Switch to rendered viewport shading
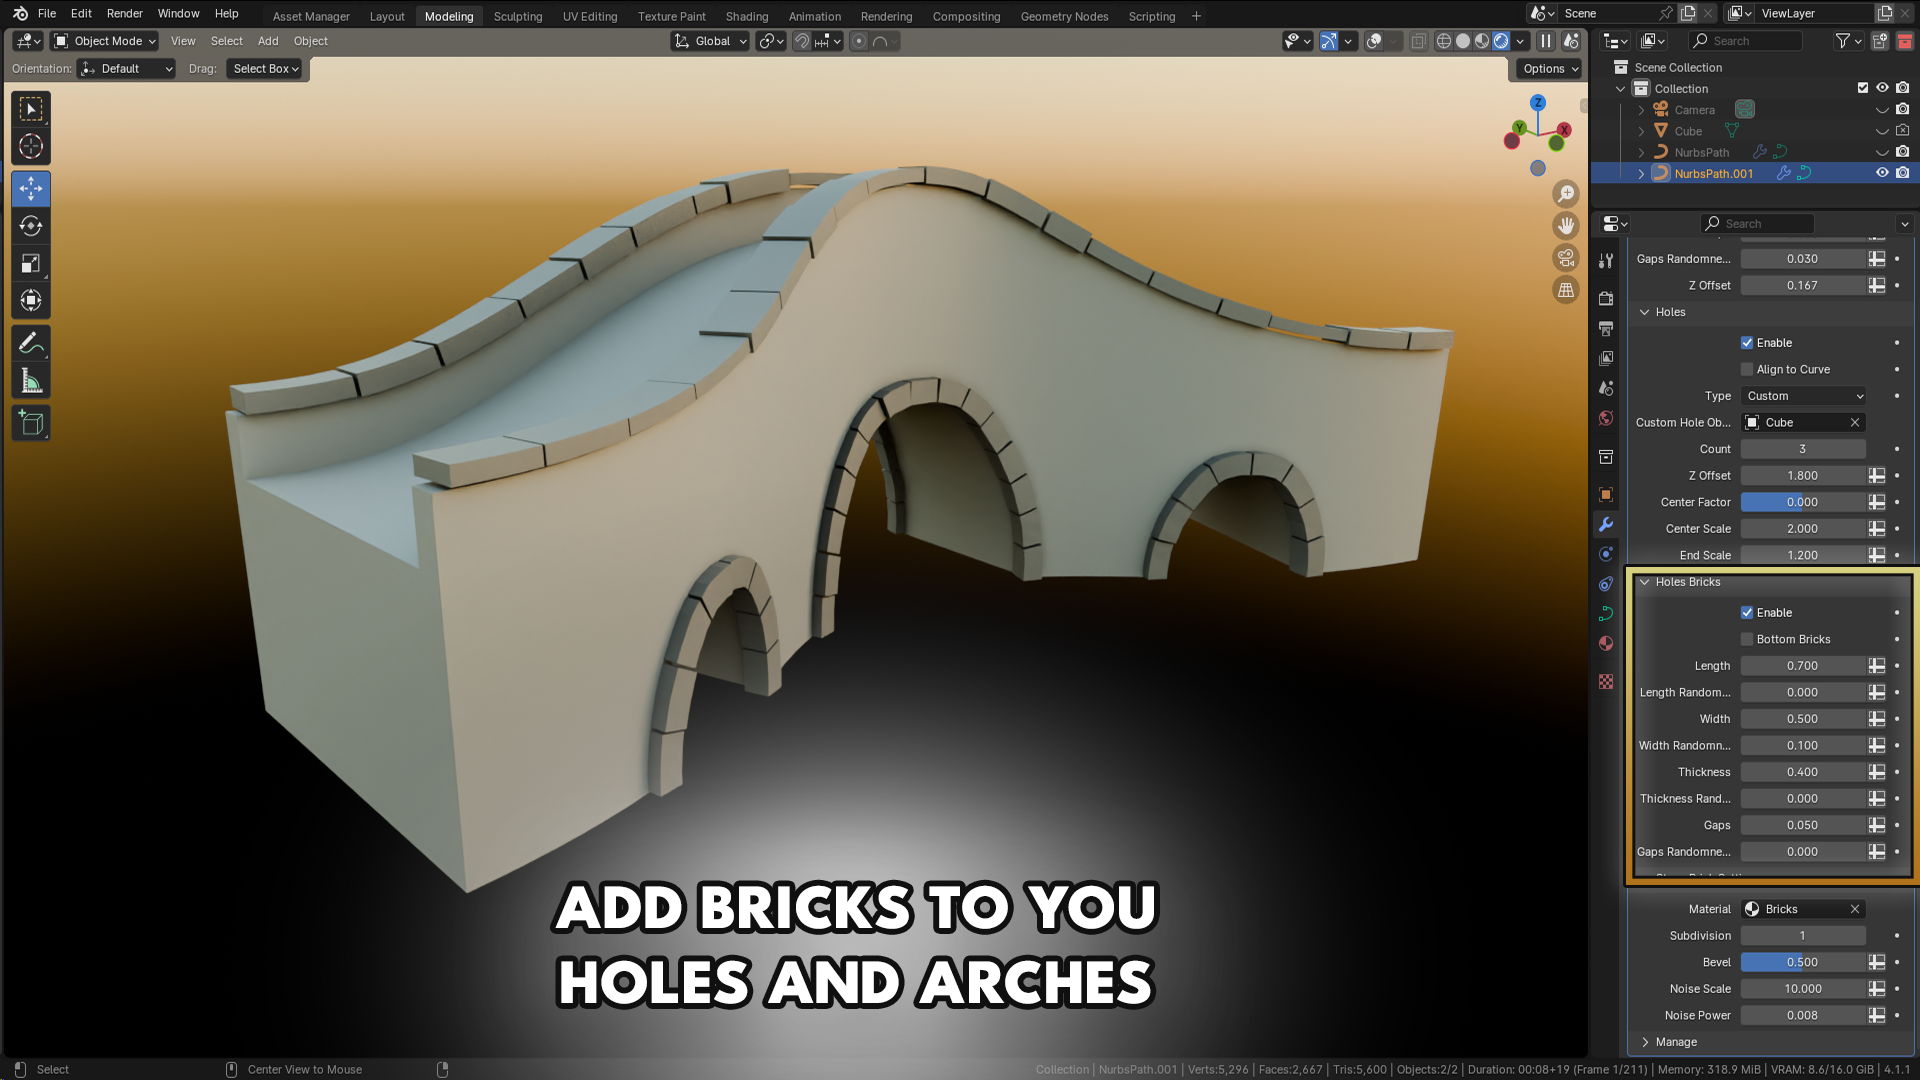The width and height of the screenshot is (1920, 1080). coord(1501,41)
